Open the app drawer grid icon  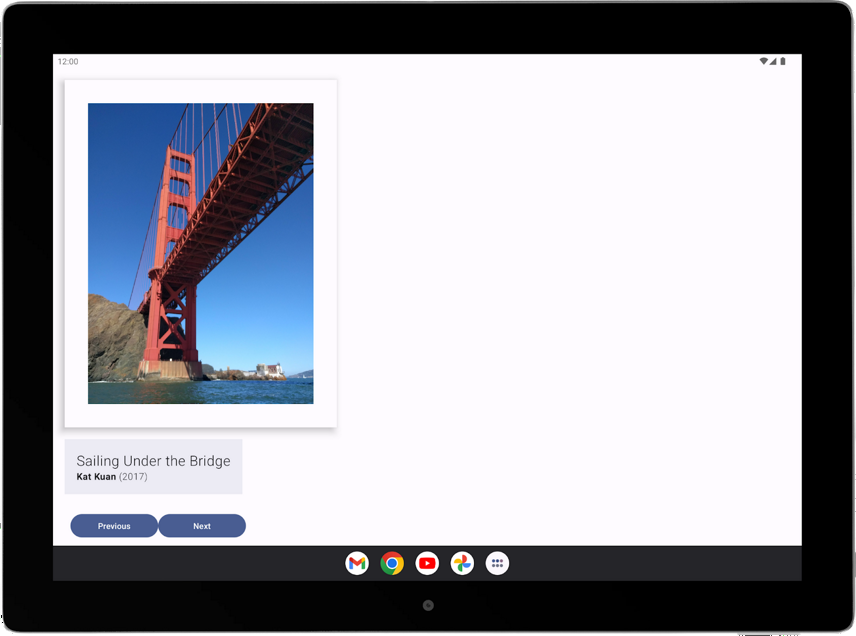point(497,563)
